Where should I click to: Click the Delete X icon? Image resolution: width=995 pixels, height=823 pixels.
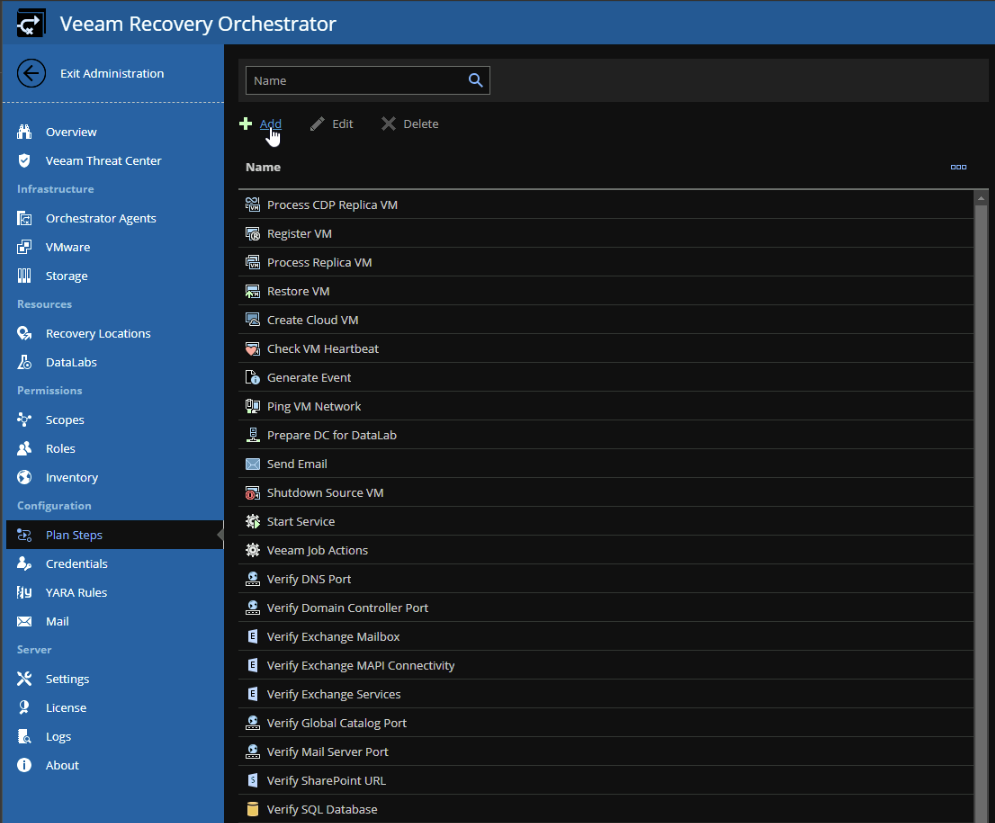click(388, 124)
